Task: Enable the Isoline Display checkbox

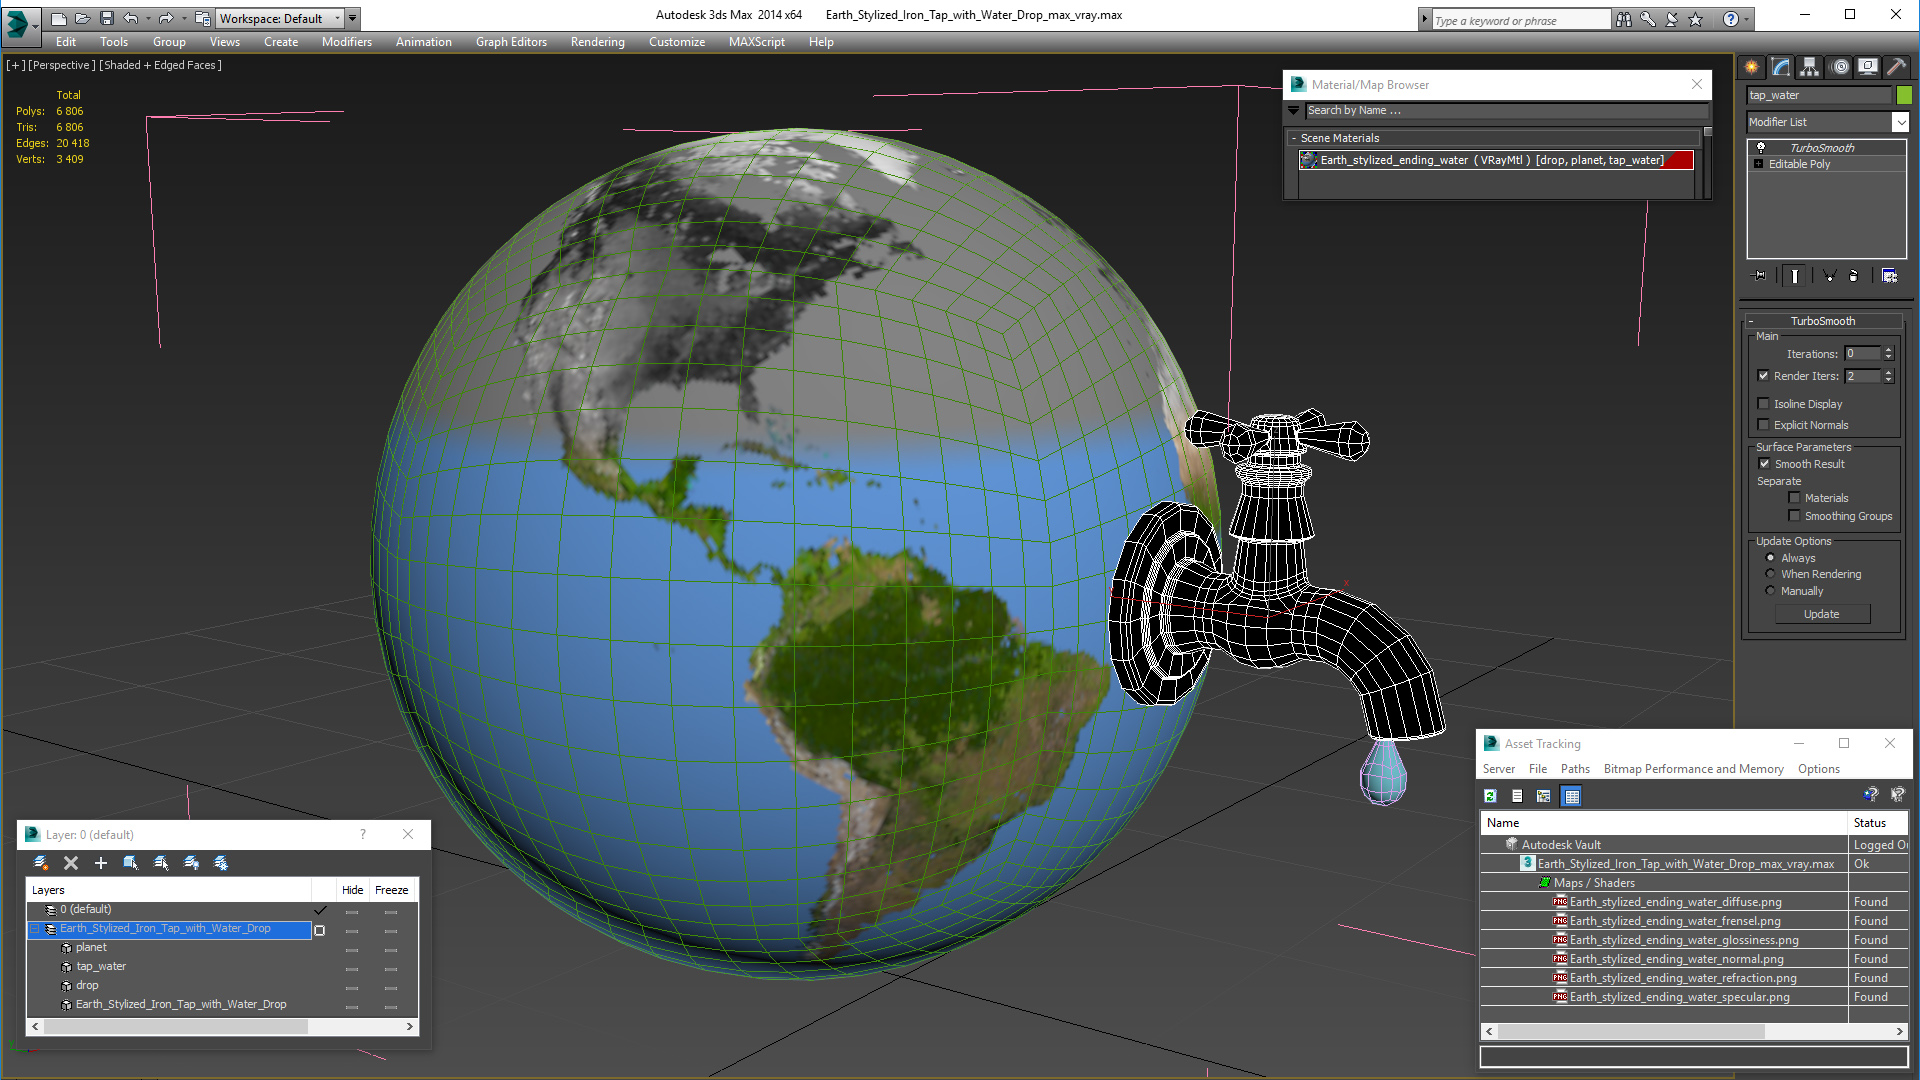Action: 1764,404
